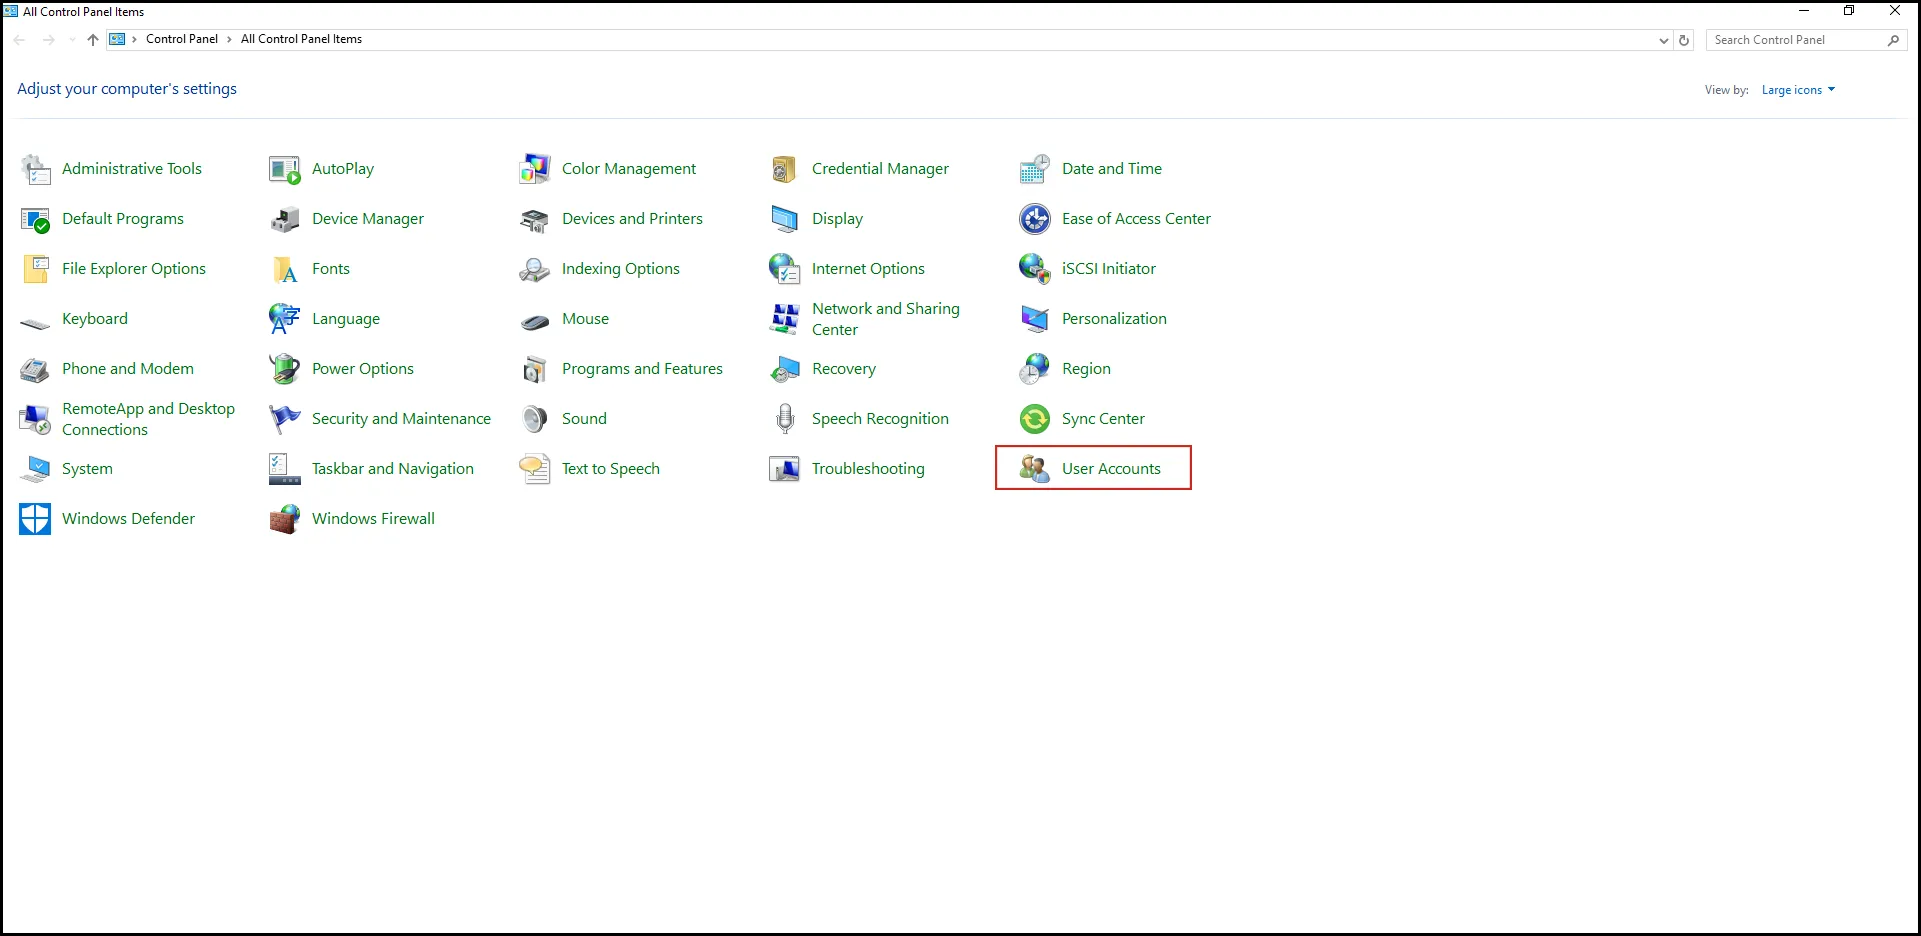Open the Power Options icon
This screenshot has height=936, width=1921.
(x=285, y=369)
